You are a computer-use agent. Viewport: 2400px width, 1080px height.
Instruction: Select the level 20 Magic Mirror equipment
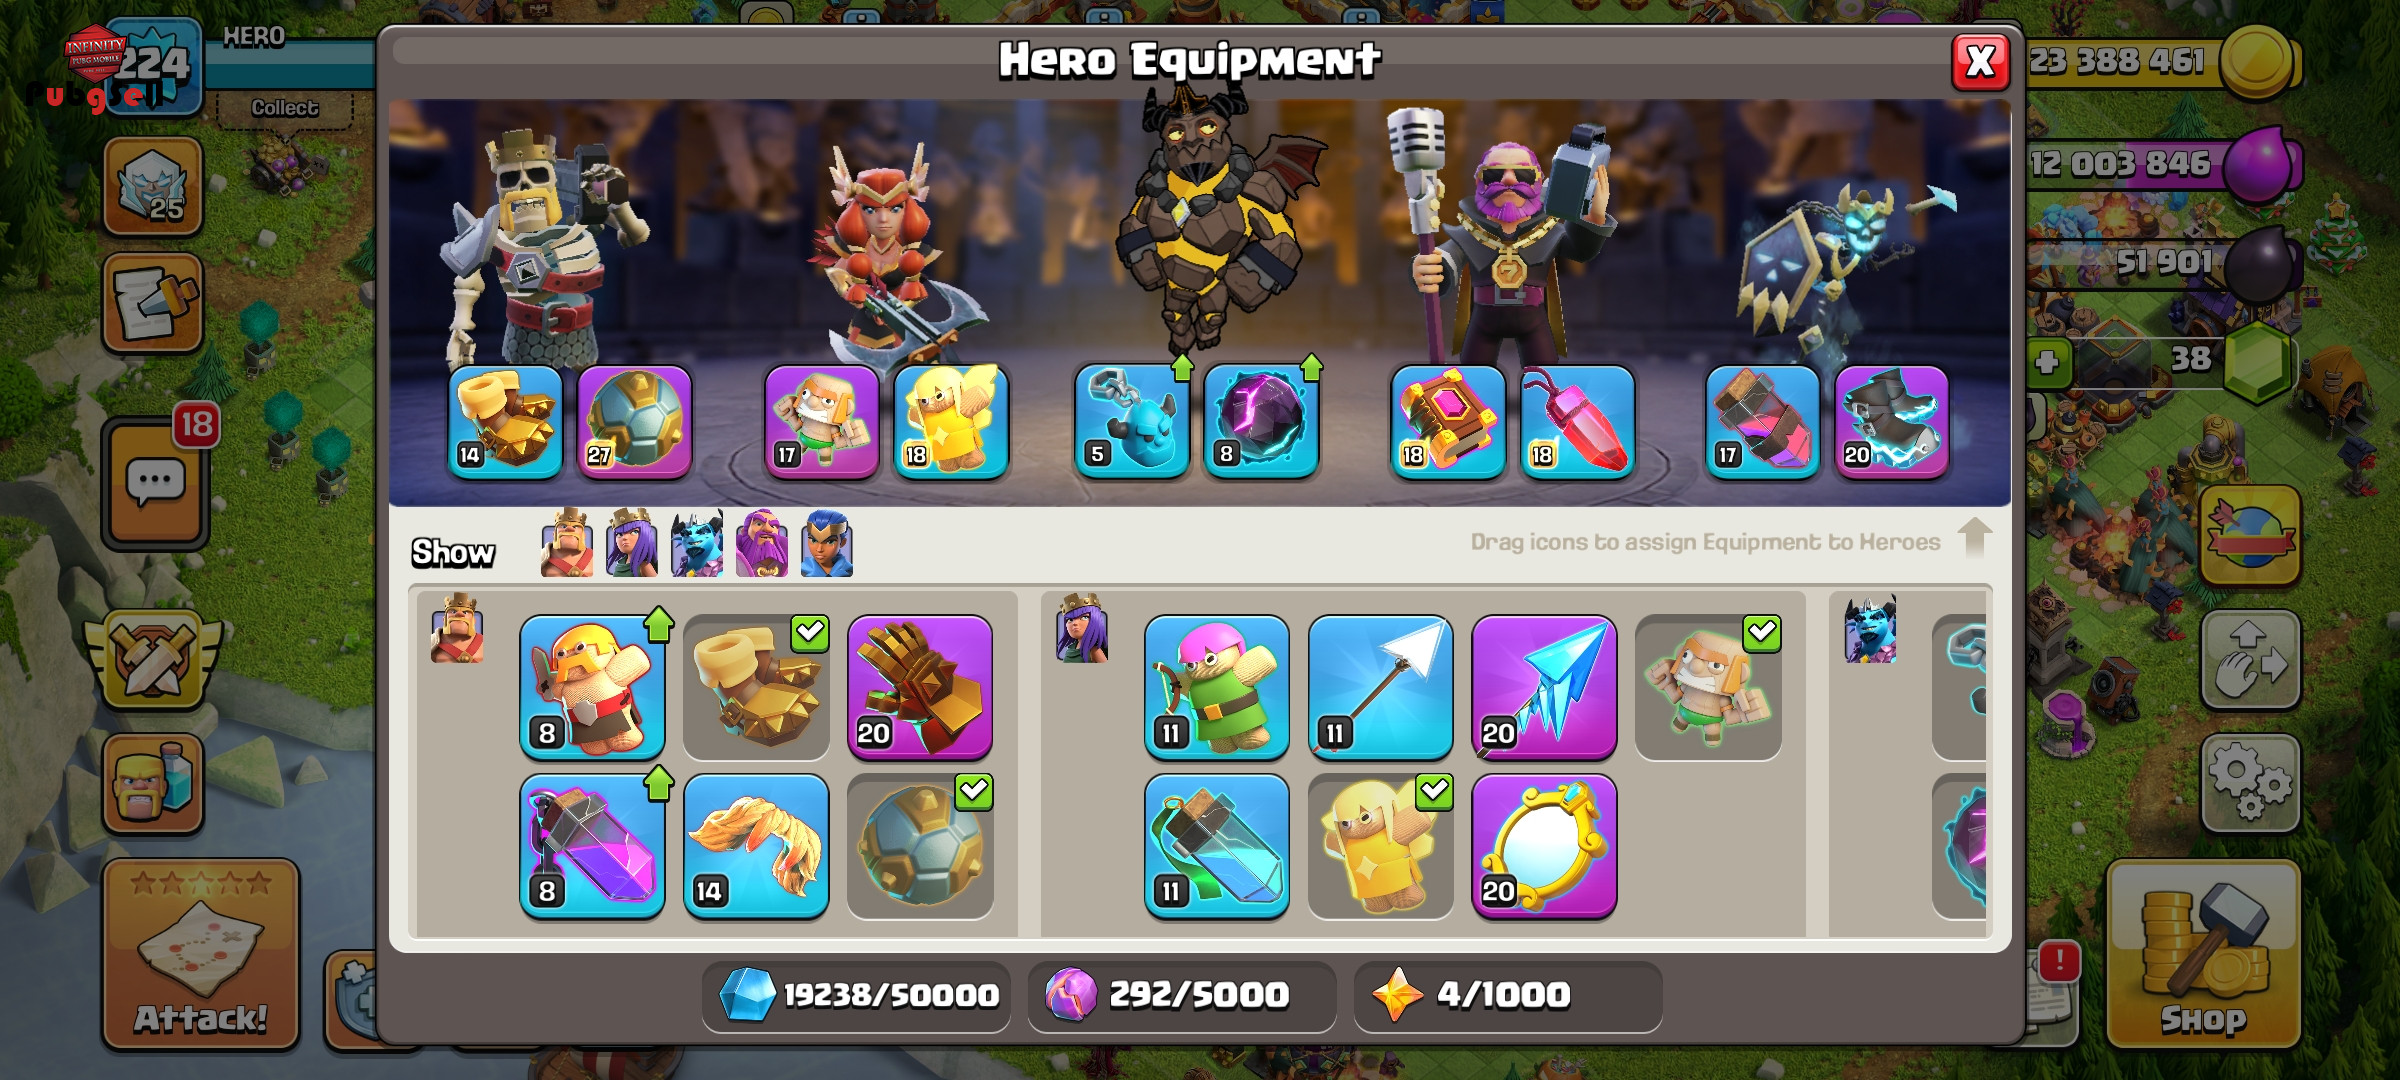1544,846
